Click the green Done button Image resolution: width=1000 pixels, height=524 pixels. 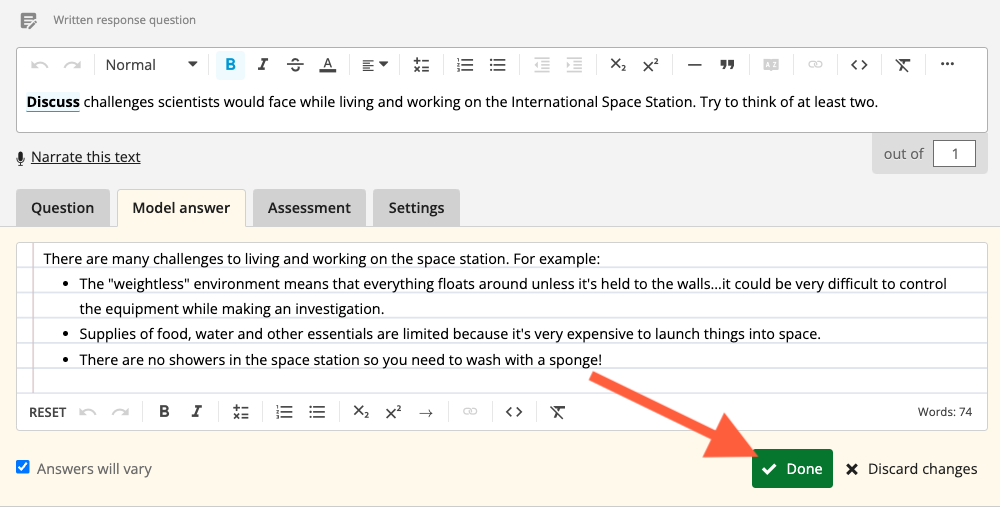pos(792,469)
